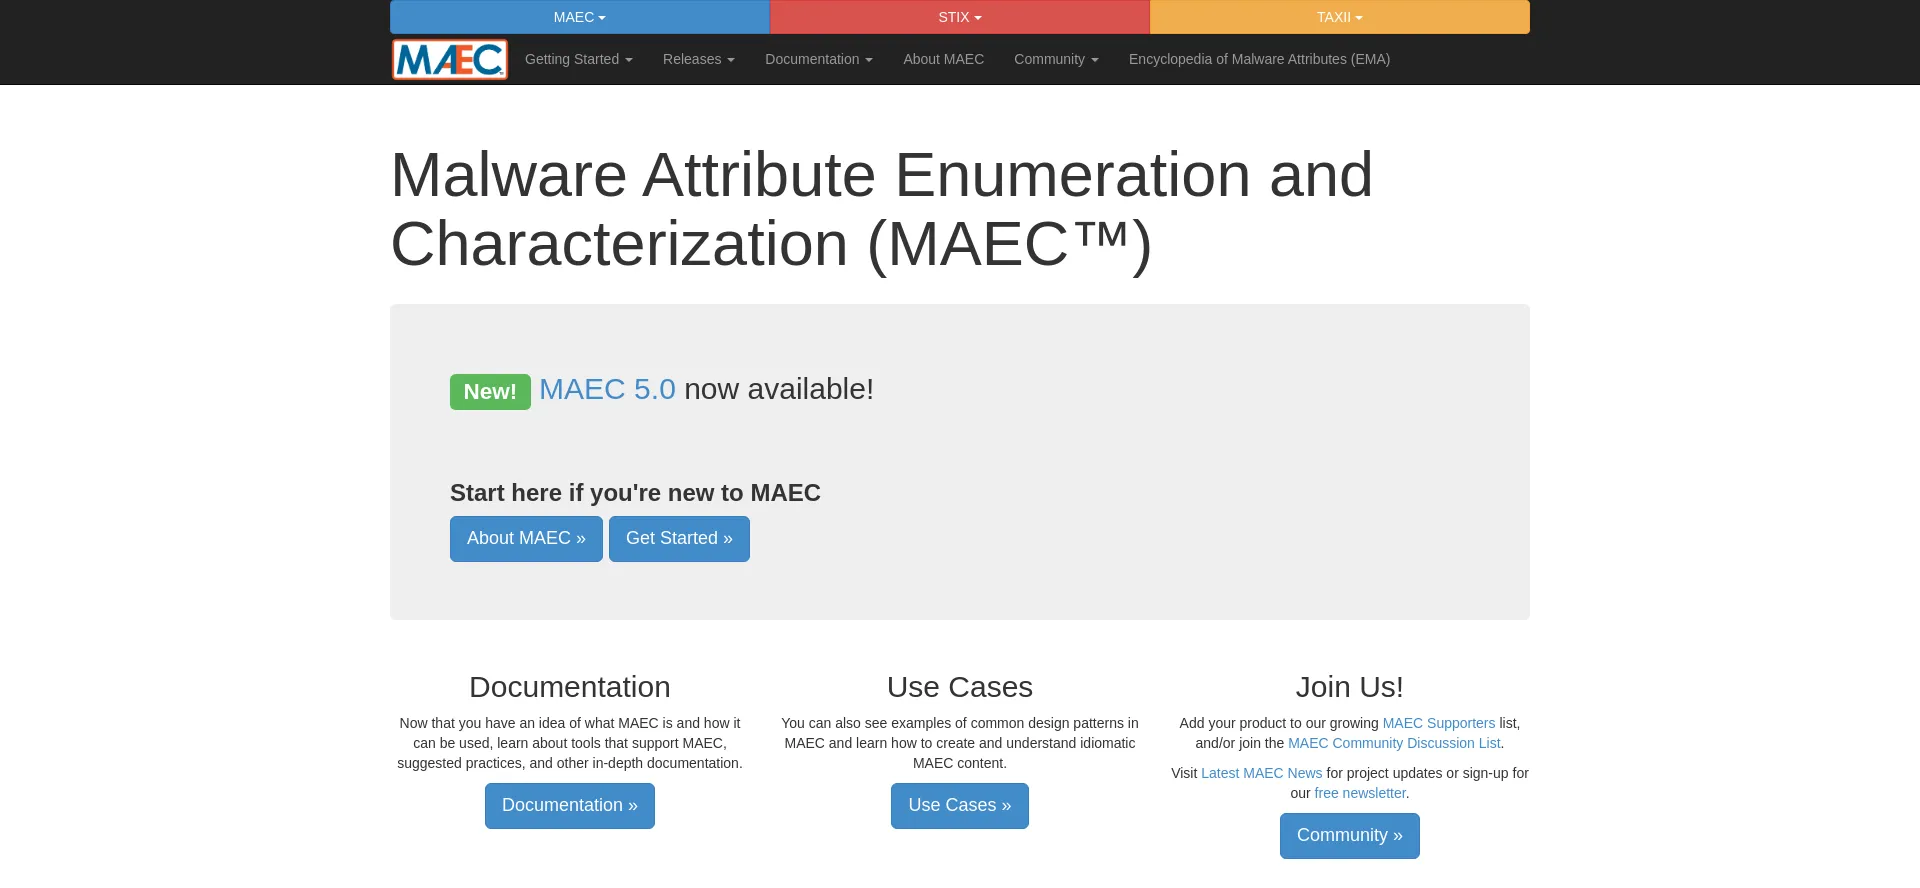Expand the Documentation nav menu
This screenshot has width=1920, height=888.
click(819, 59)
